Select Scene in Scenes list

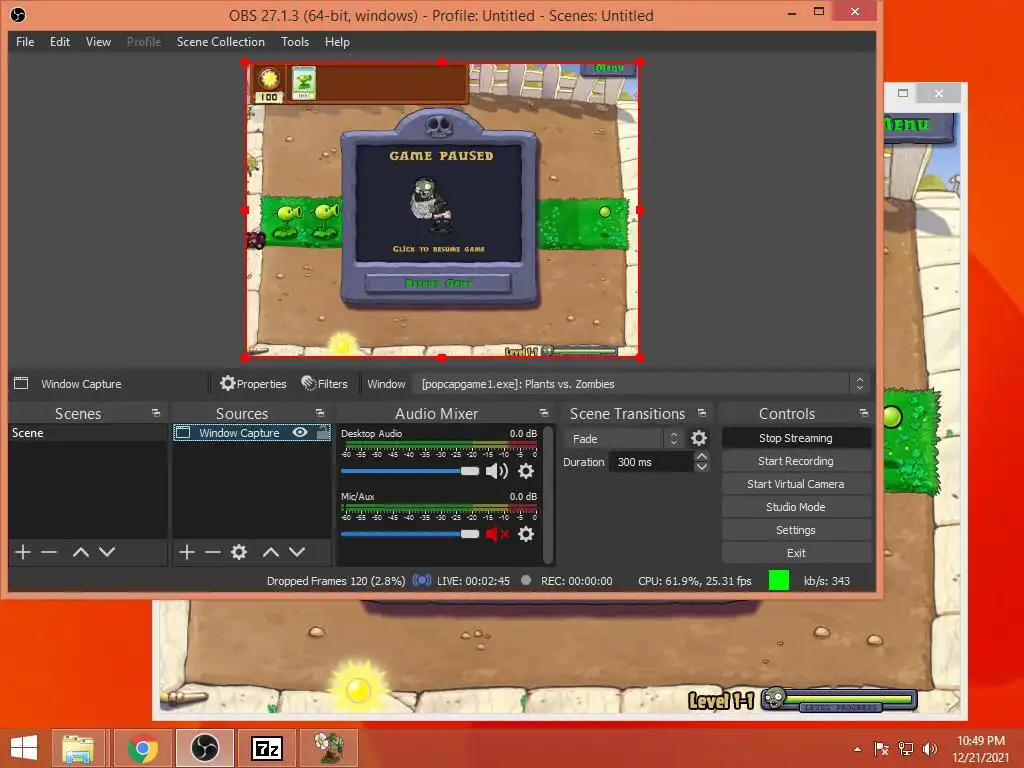(x=88, y=432)
